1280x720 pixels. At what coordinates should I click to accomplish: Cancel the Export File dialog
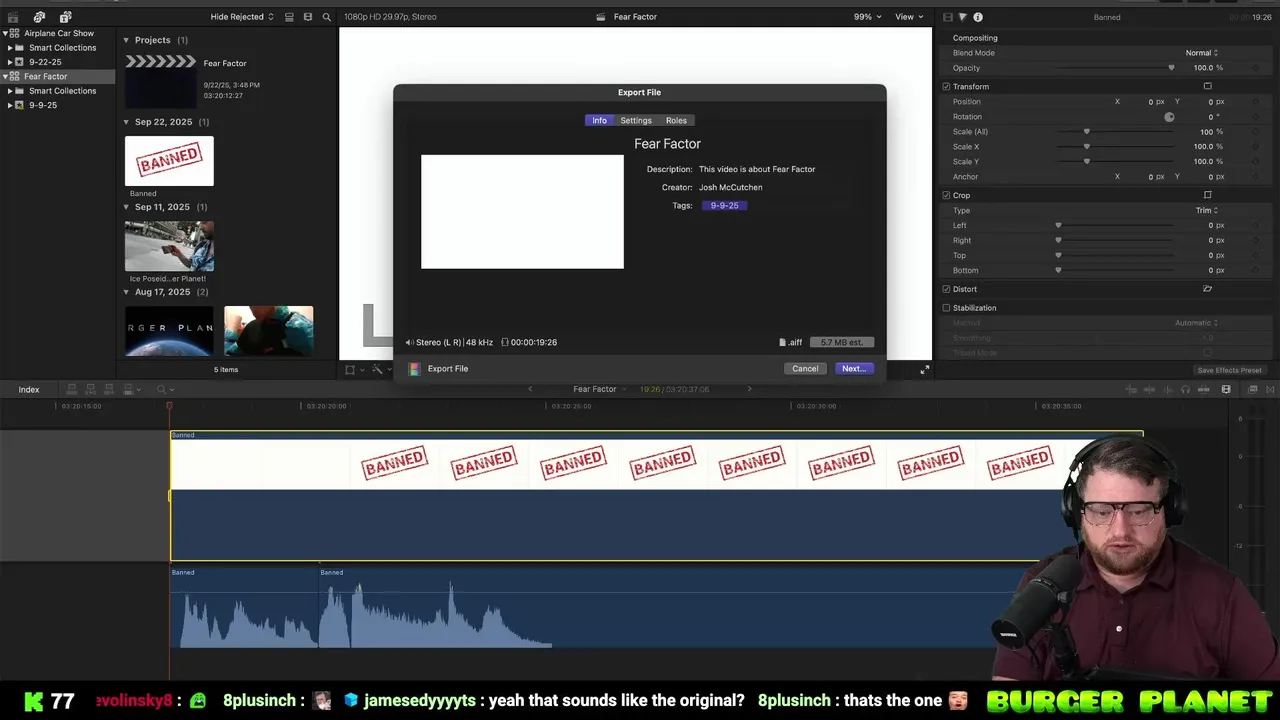point(805,369)
